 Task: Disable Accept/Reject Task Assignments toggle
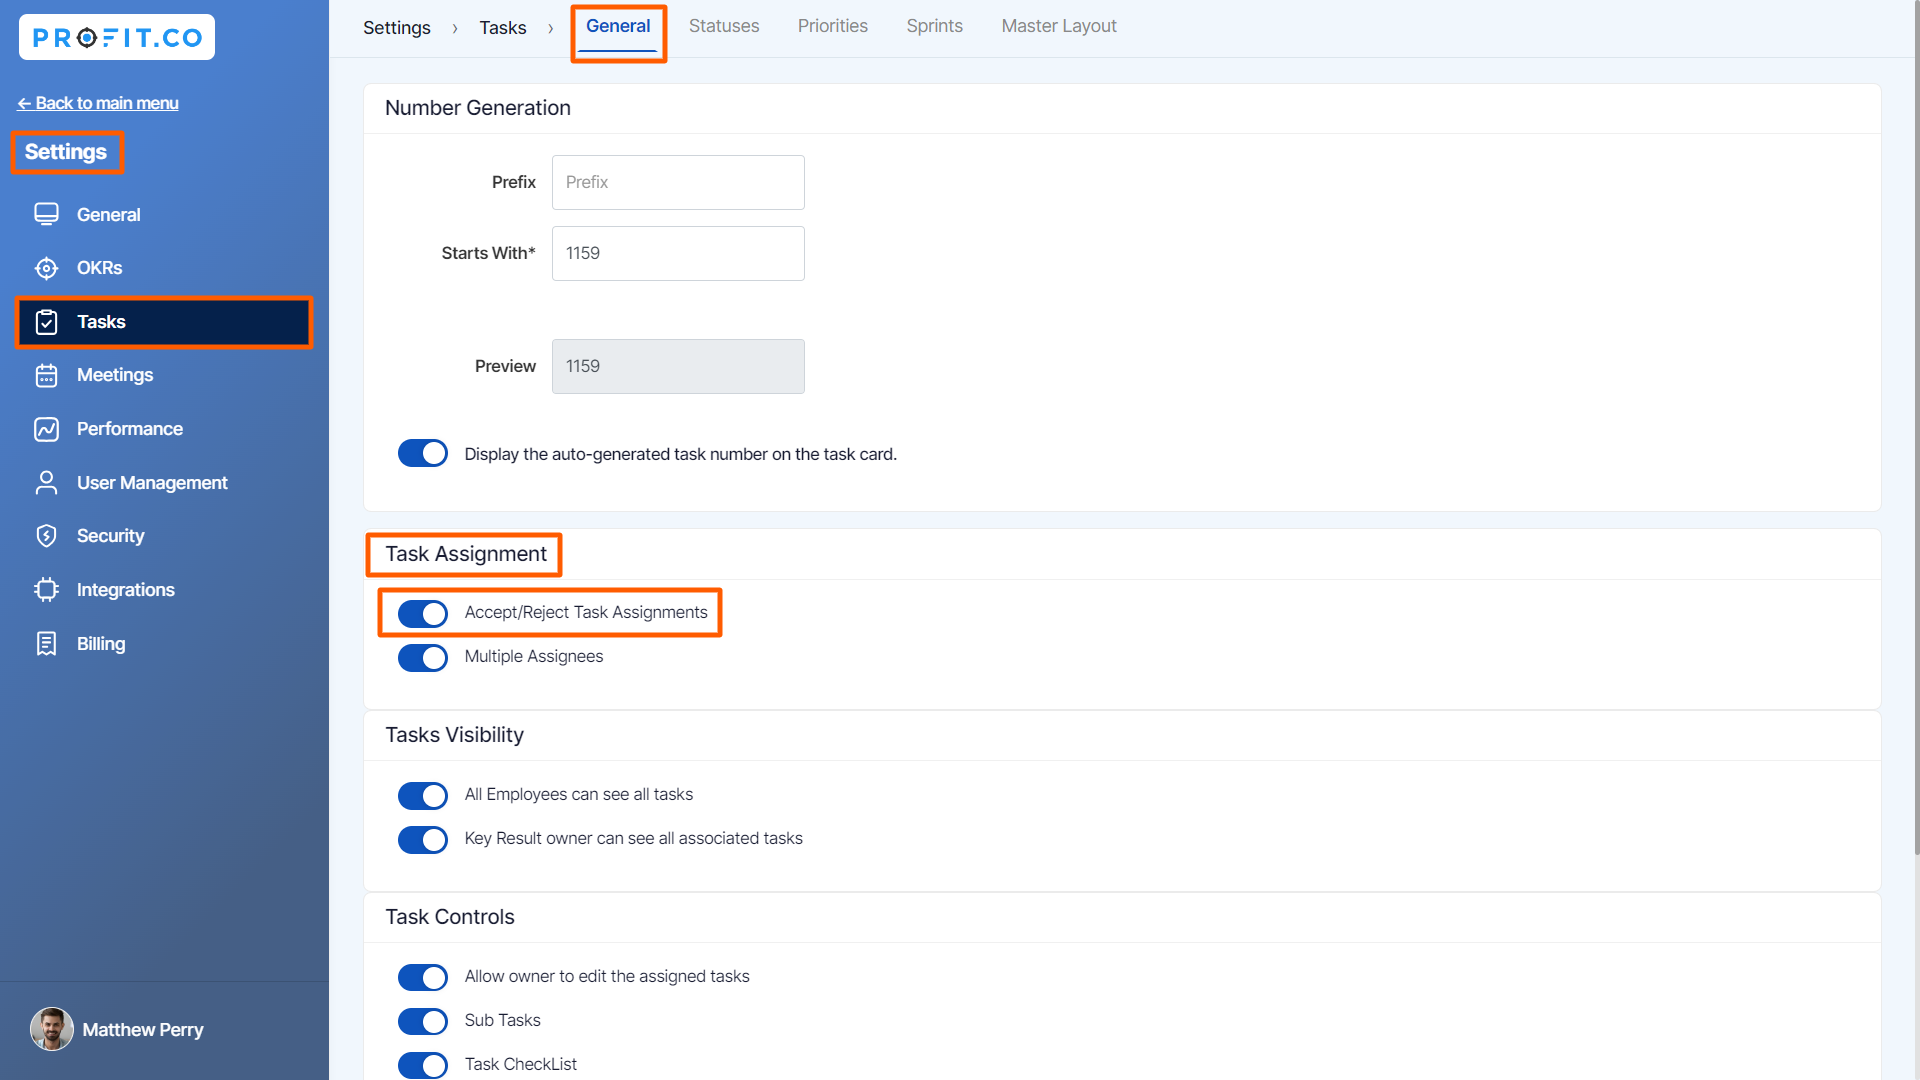423,613
